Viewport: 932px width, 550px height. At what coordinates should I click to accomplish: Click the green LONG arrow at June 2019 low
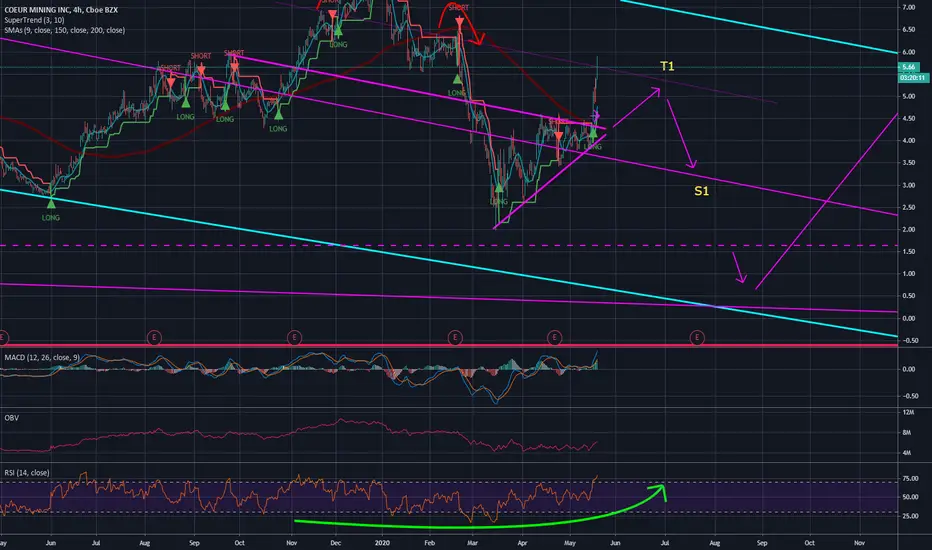point(51,204)
